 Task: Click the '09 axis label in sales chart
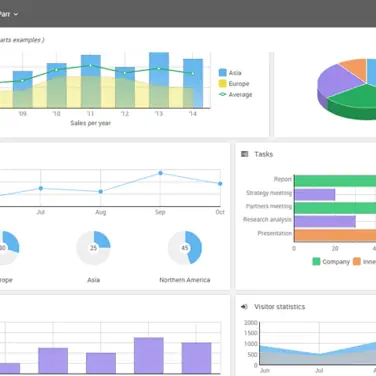click(22, 114)
